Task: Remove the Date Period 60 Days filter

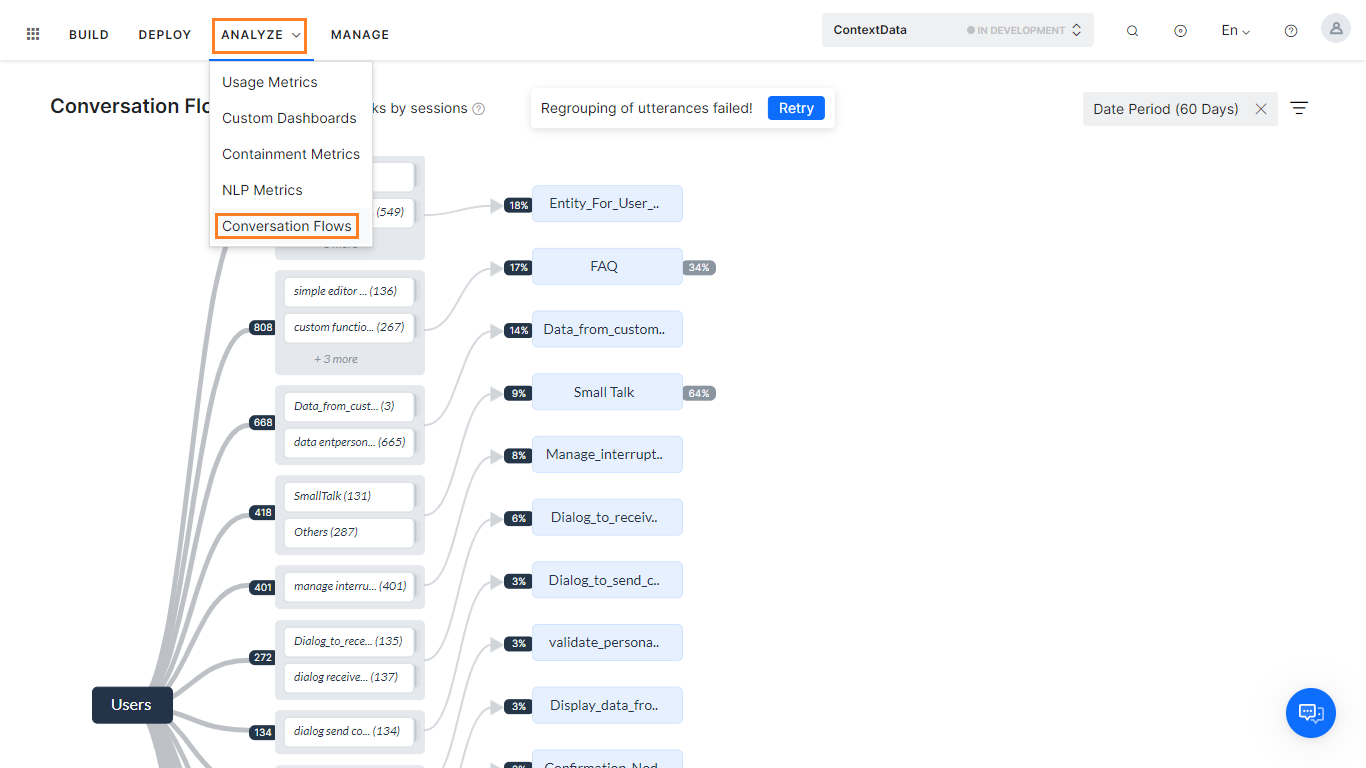Action: (1261, 109)
